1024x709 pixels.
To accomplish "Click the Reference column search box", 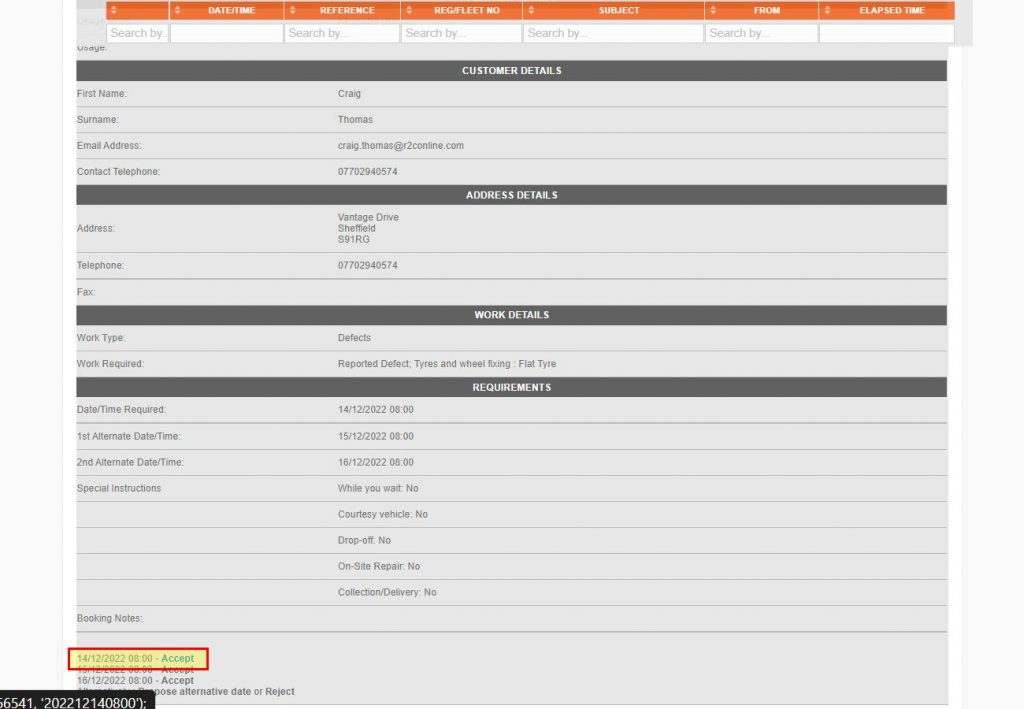I will coord(341,33).
